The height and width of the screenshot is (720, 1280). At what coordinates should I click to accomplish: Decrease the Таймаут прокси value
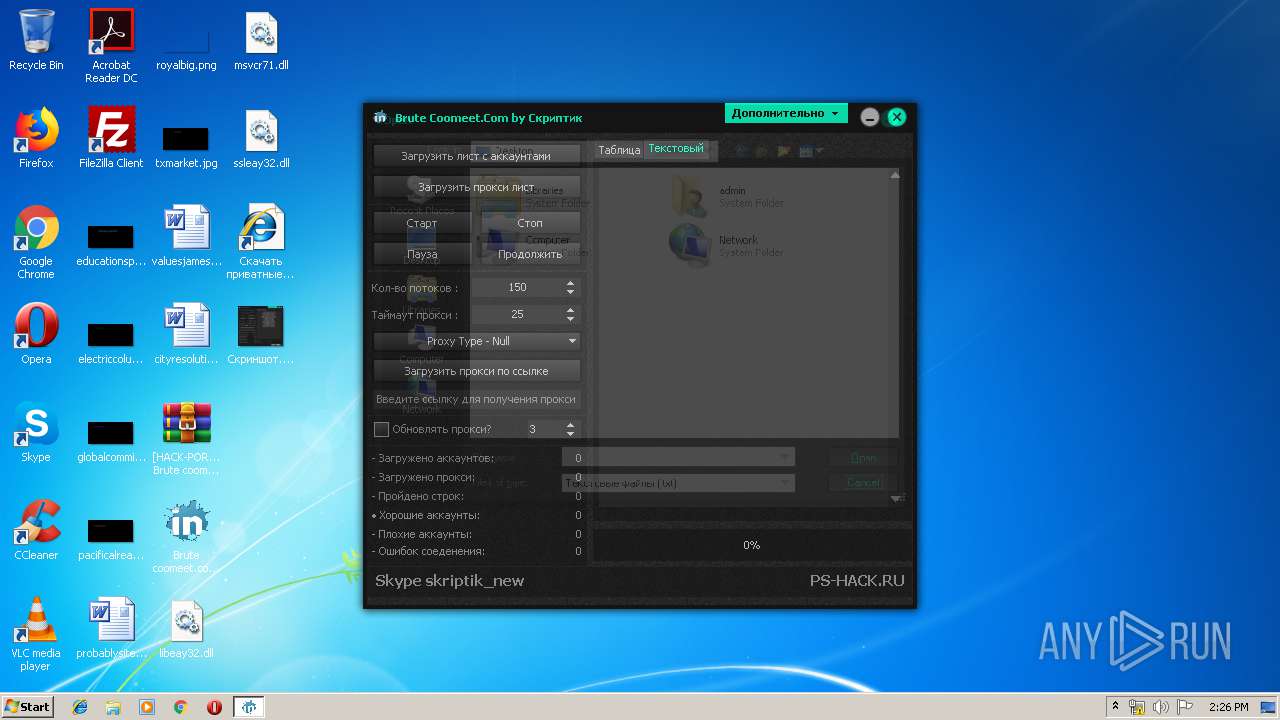570,318
